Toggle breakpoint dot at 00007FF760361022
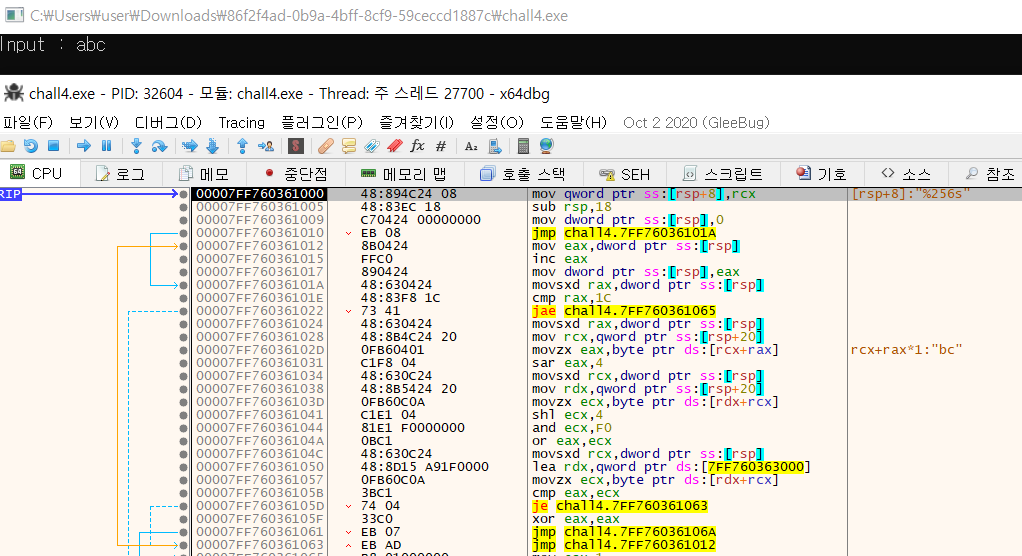The width and height of the screenshot is (1022, 556). (184, 311)
